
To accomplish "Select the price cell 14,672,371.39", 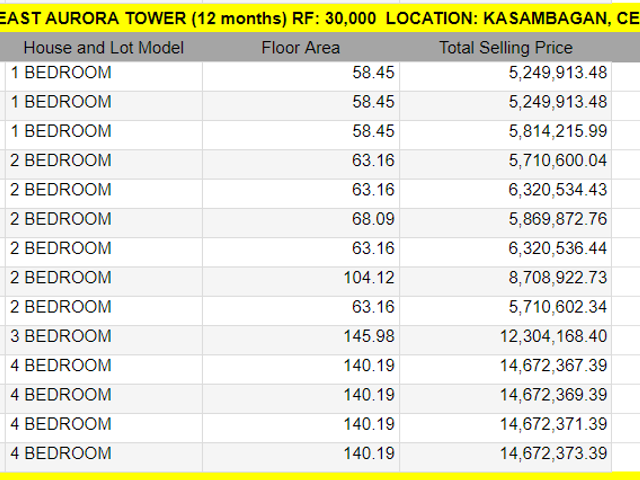I will 505,429.
